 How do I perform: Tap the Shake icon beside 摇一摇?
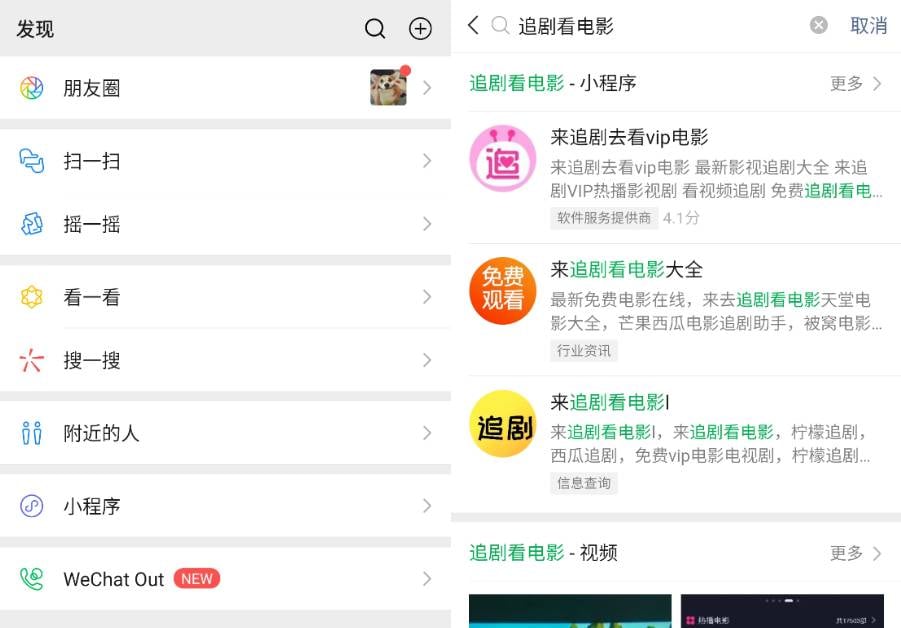coord(32,224)
